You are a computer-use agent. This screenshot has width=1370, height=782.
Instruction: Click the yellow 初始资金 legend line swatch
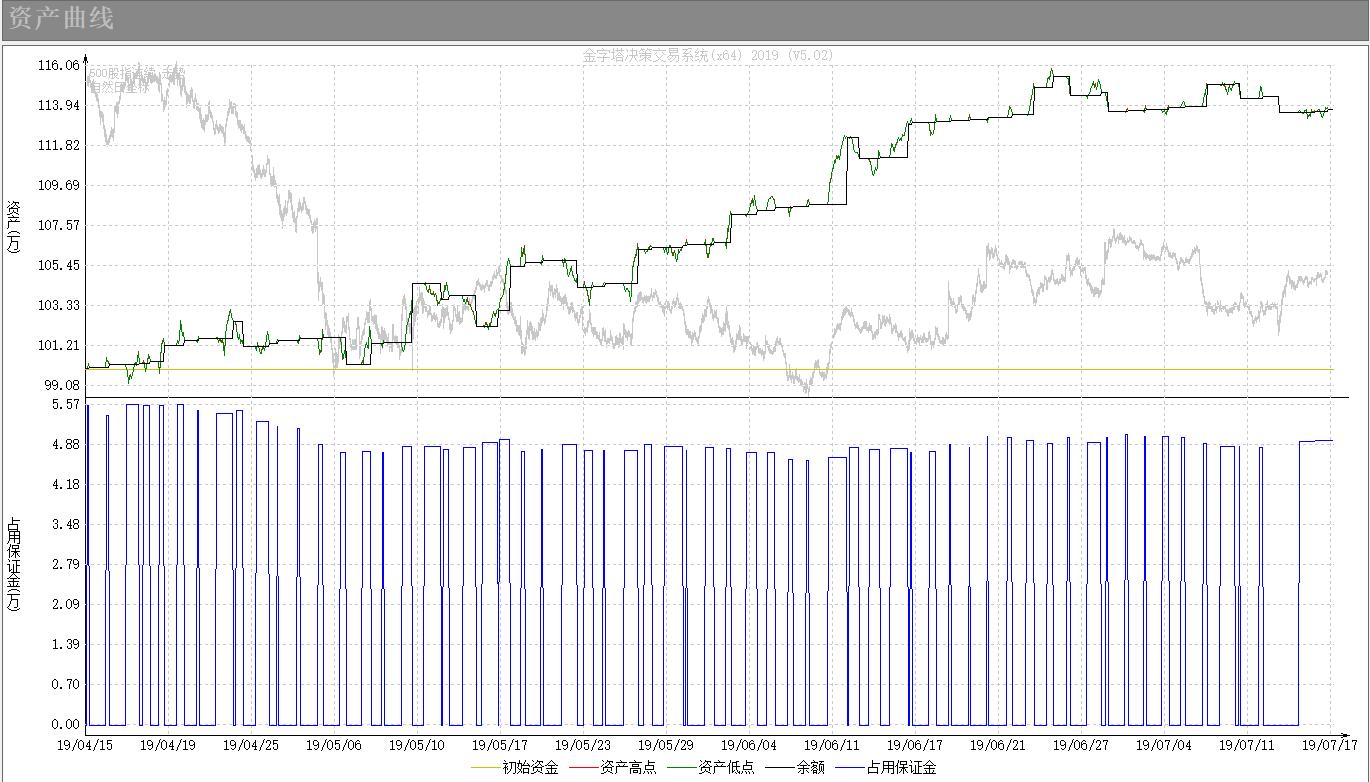pyautogui.click(x=484, y=768)
